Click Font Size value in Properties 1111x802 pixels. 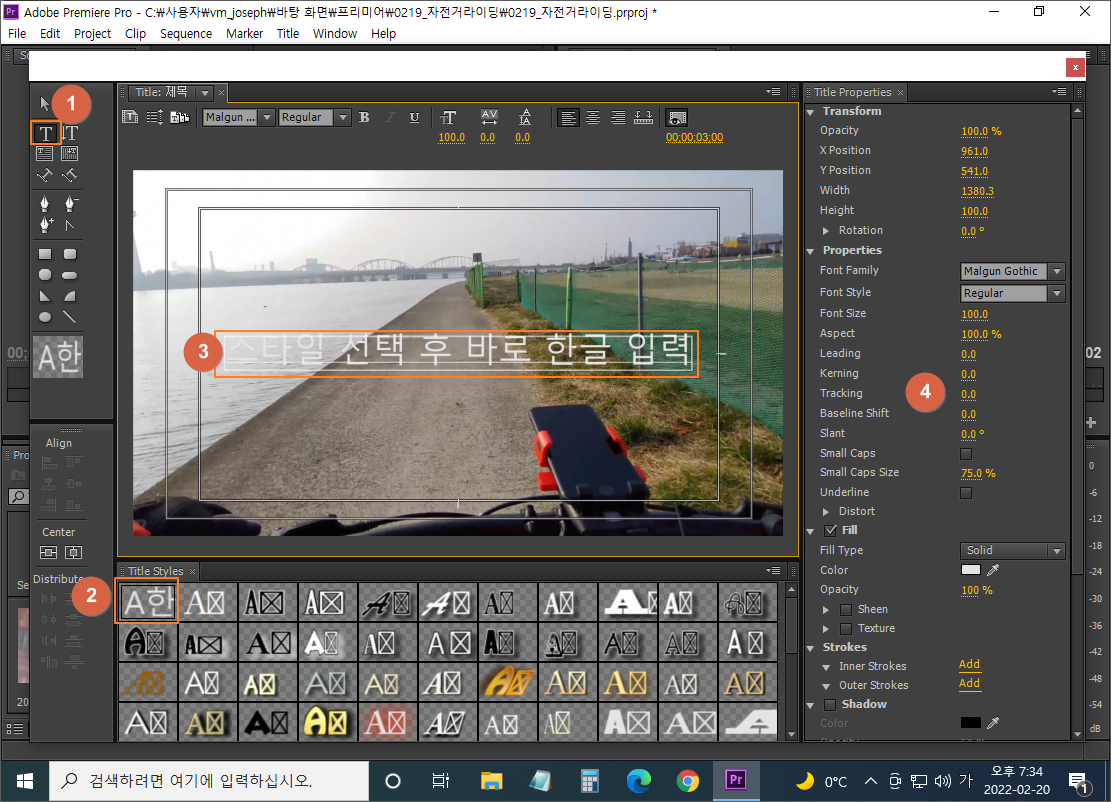pos(974,314)
